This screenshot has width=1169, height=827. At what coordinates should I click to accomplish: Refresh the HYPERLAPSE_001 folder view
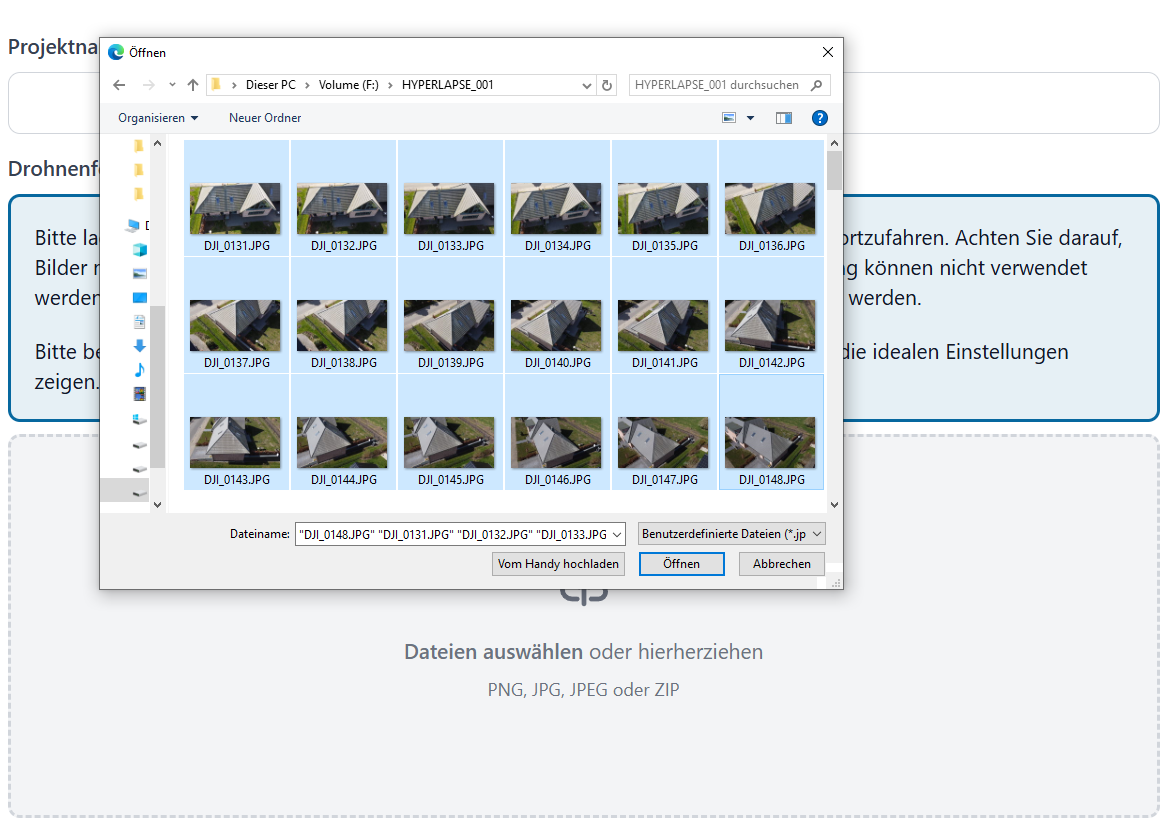click(607, 85)
